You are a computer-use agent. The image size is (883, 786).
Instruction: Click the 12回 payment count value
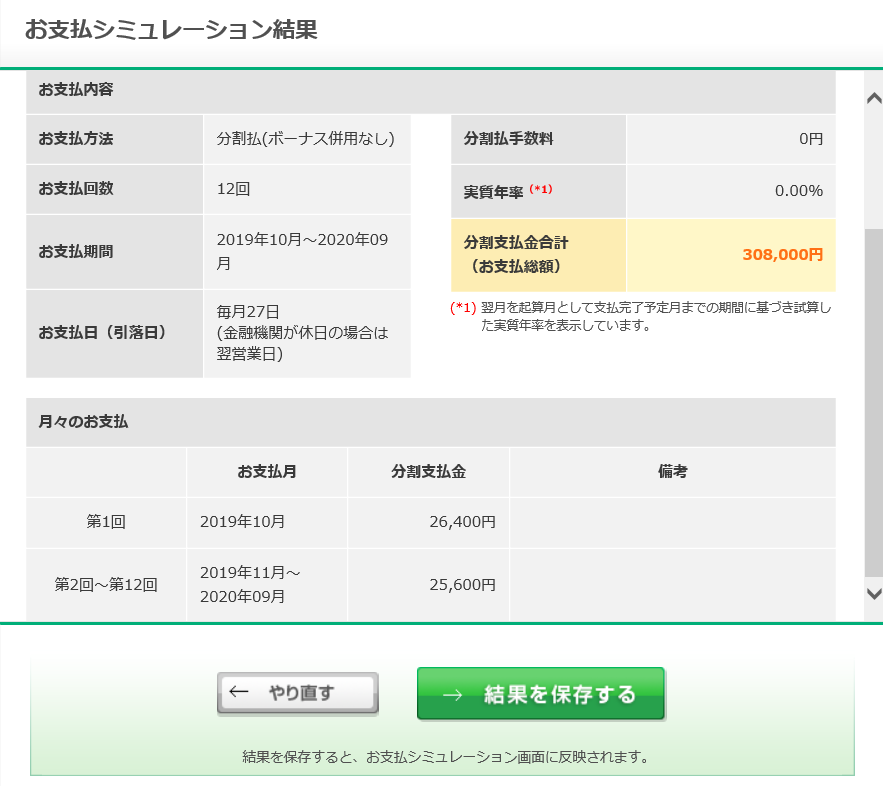point(233,189)
